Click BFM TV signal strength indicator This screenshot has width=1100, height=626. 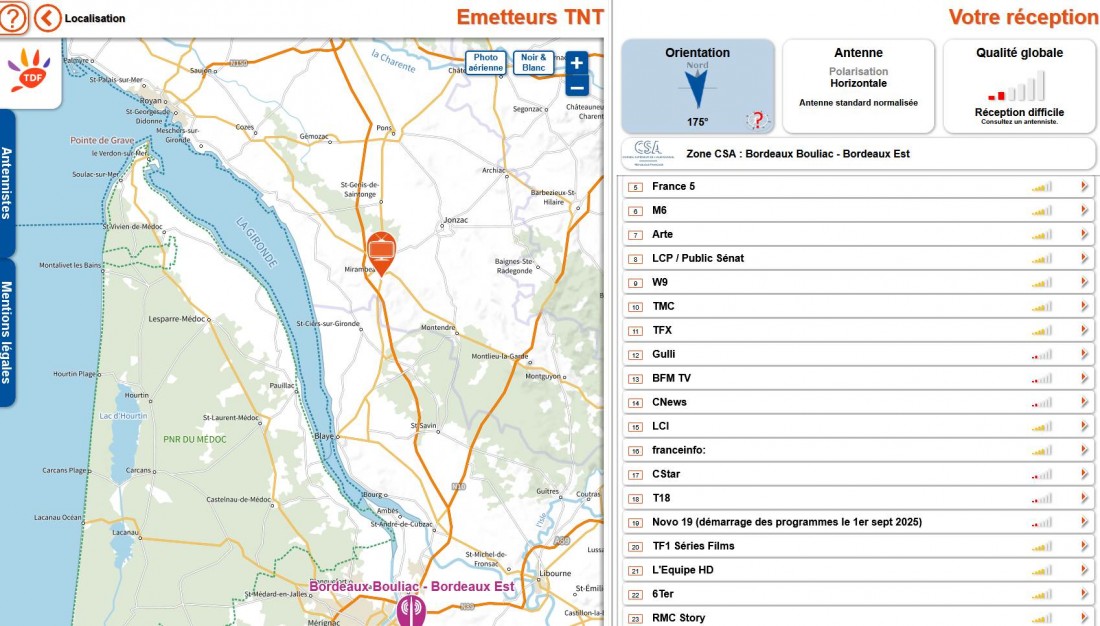[x=1042, y=378]
